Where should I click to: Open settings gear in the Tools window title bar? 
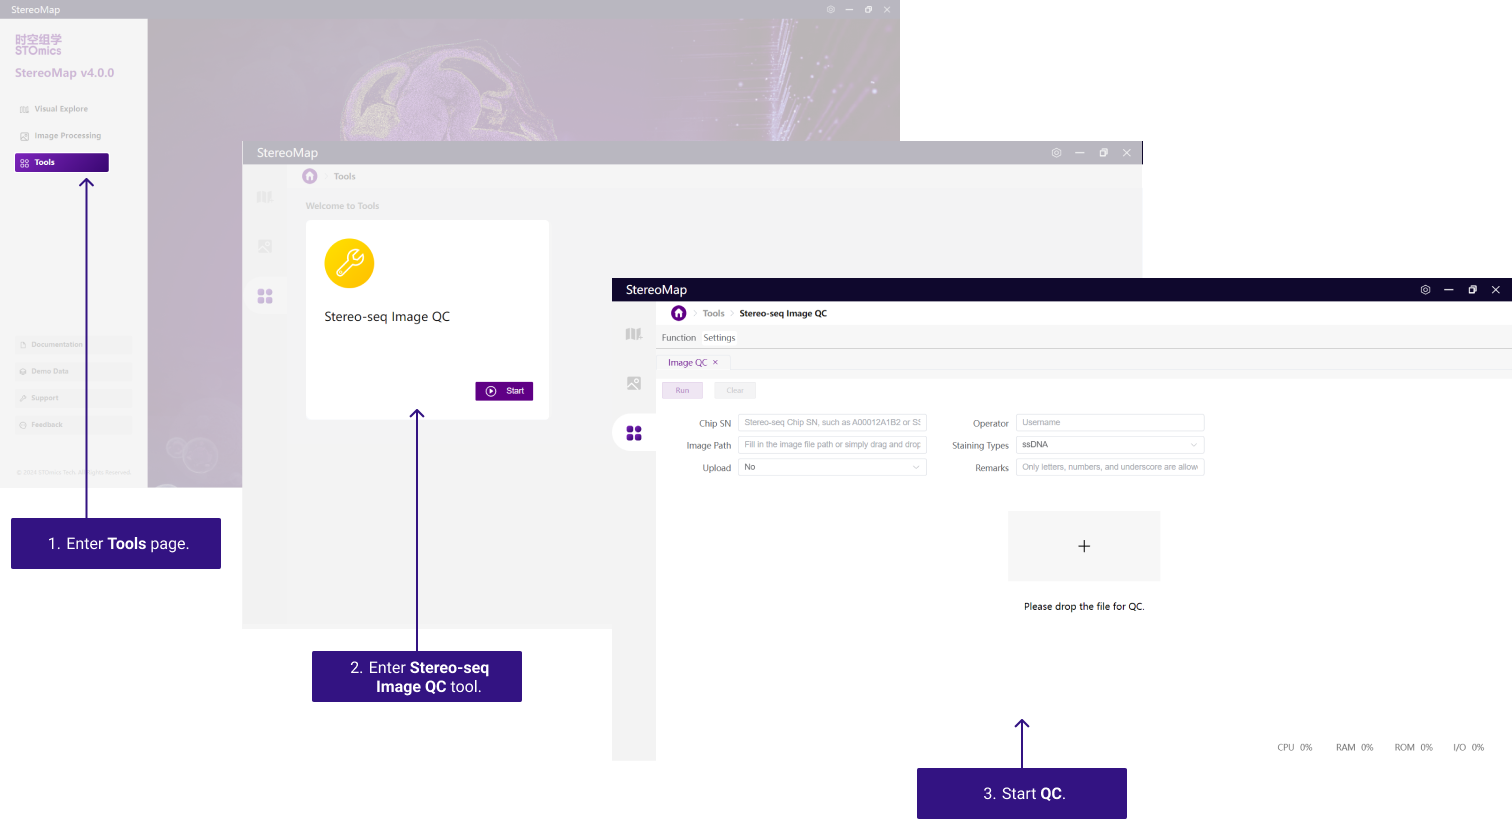(1056, 153)
